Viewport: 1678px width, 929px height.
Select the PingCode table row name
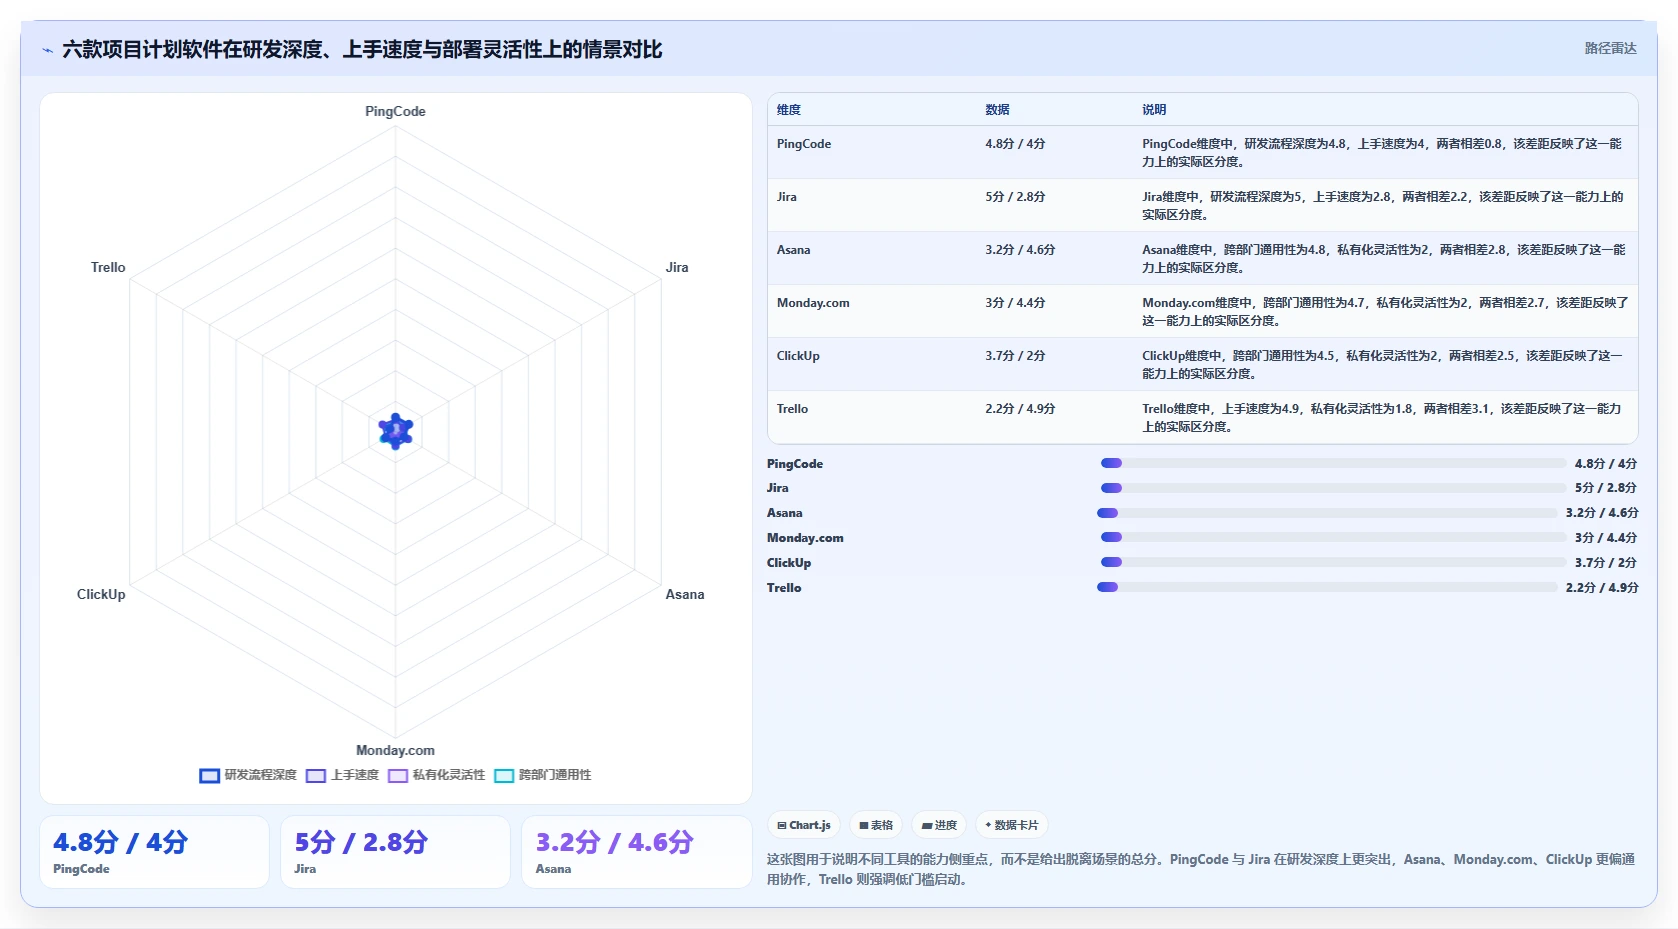804,144
